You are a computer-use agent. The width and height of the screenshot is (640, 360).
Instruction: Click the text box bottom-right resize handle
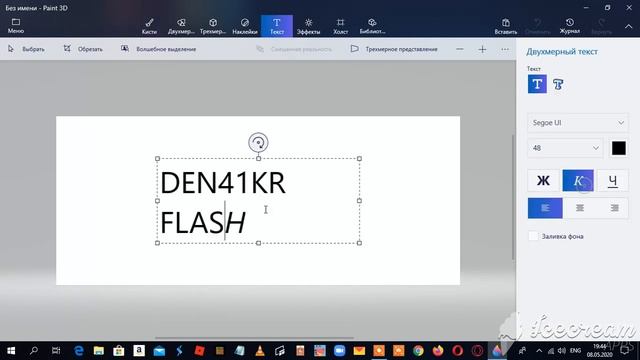[359, 243]
